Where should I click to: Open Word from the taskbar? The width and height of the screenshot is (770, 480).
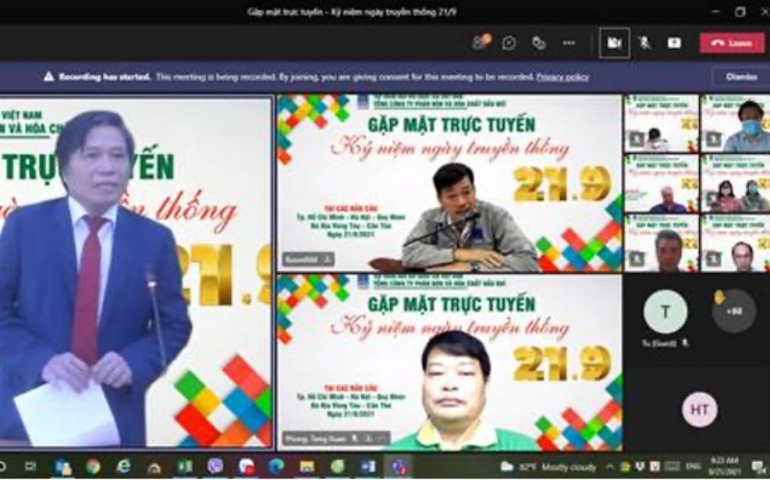(x=368, y=466)
